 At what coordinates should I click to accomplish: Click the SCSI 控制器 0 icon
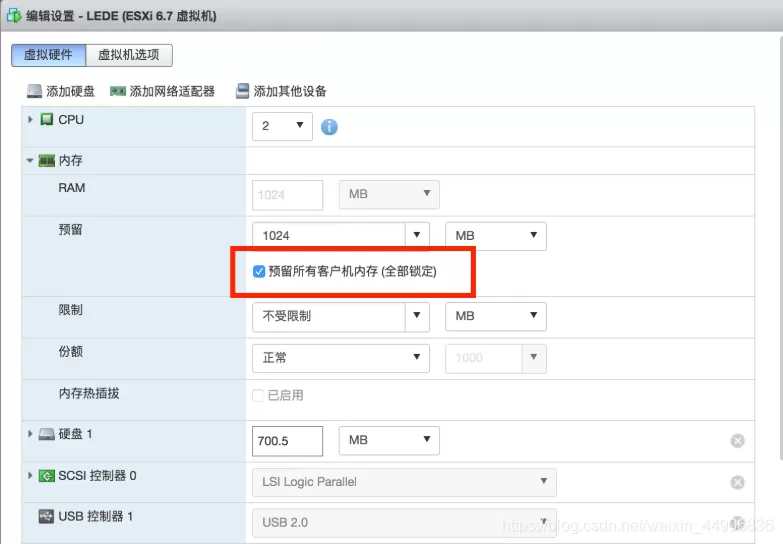tap(46, 476)
